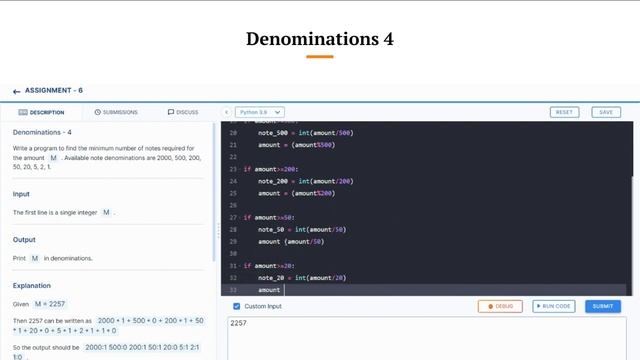Click the 'M = 2257' example value

click(x=50, y=304)
